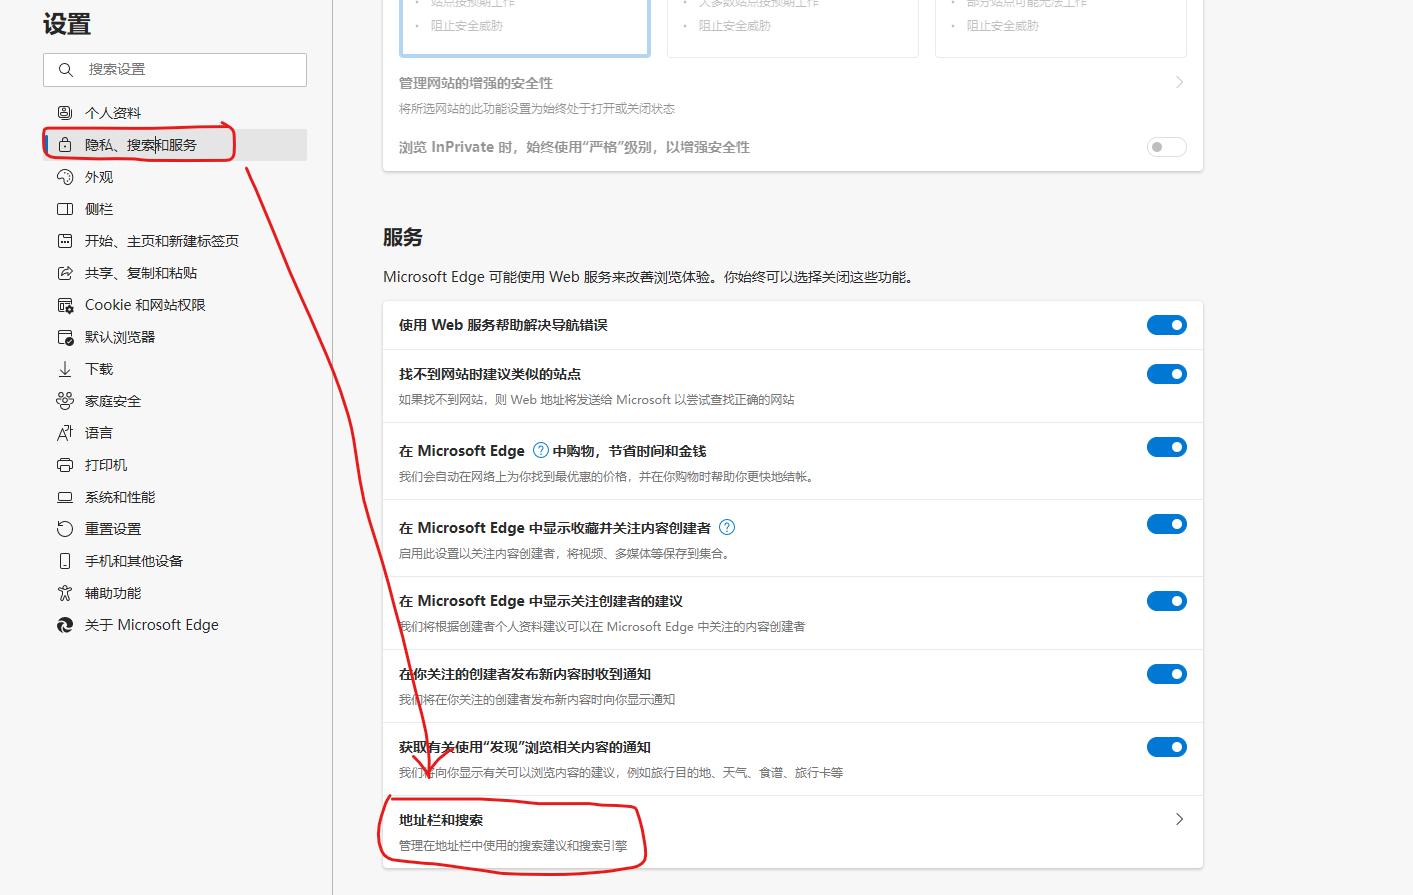
Task: Click the Printers (打印机) icon
Action: point(65,465)
